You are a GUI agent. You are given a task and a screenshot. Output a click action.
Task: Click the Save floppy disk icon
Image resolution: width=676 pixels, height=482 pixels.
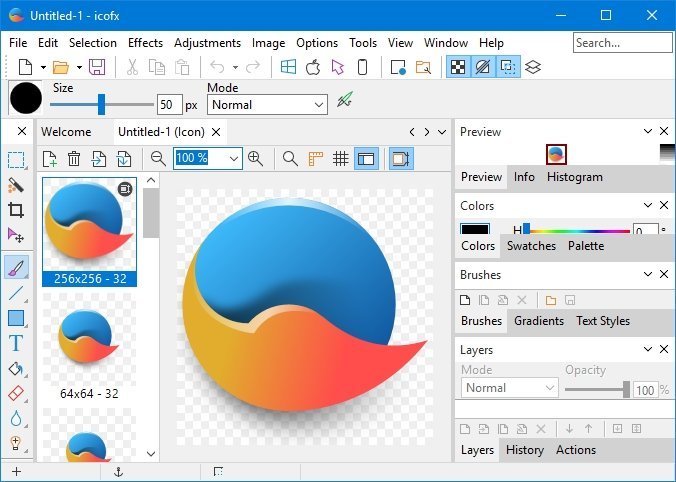click(x=97, y=67)
